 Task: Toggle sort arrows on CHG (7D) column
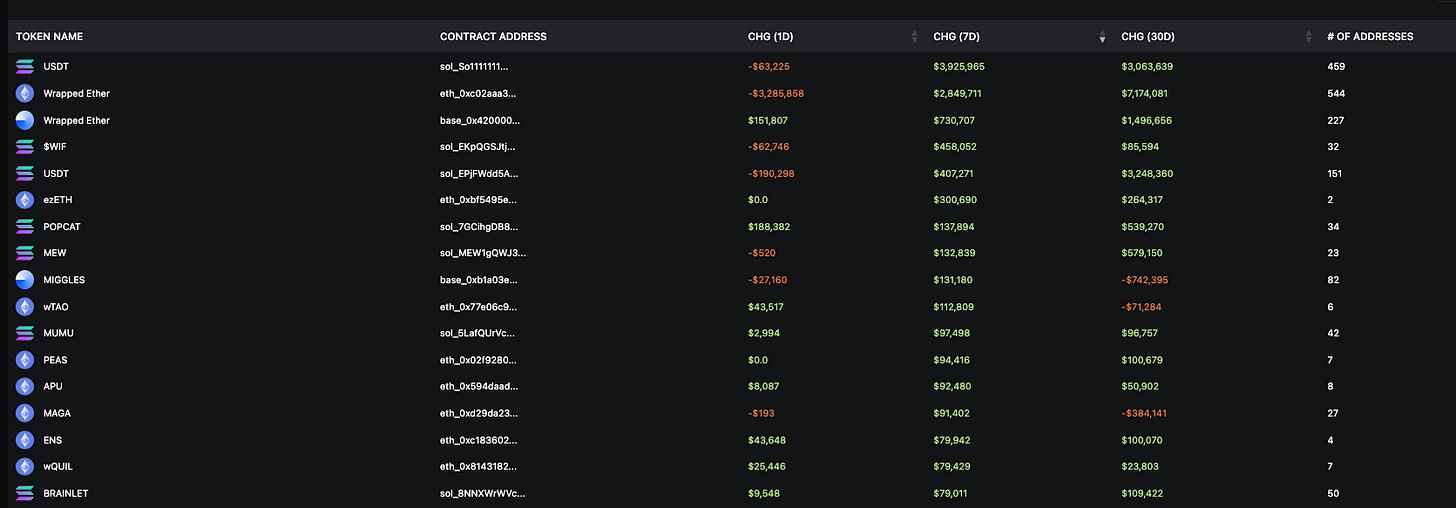(1102, 37)
